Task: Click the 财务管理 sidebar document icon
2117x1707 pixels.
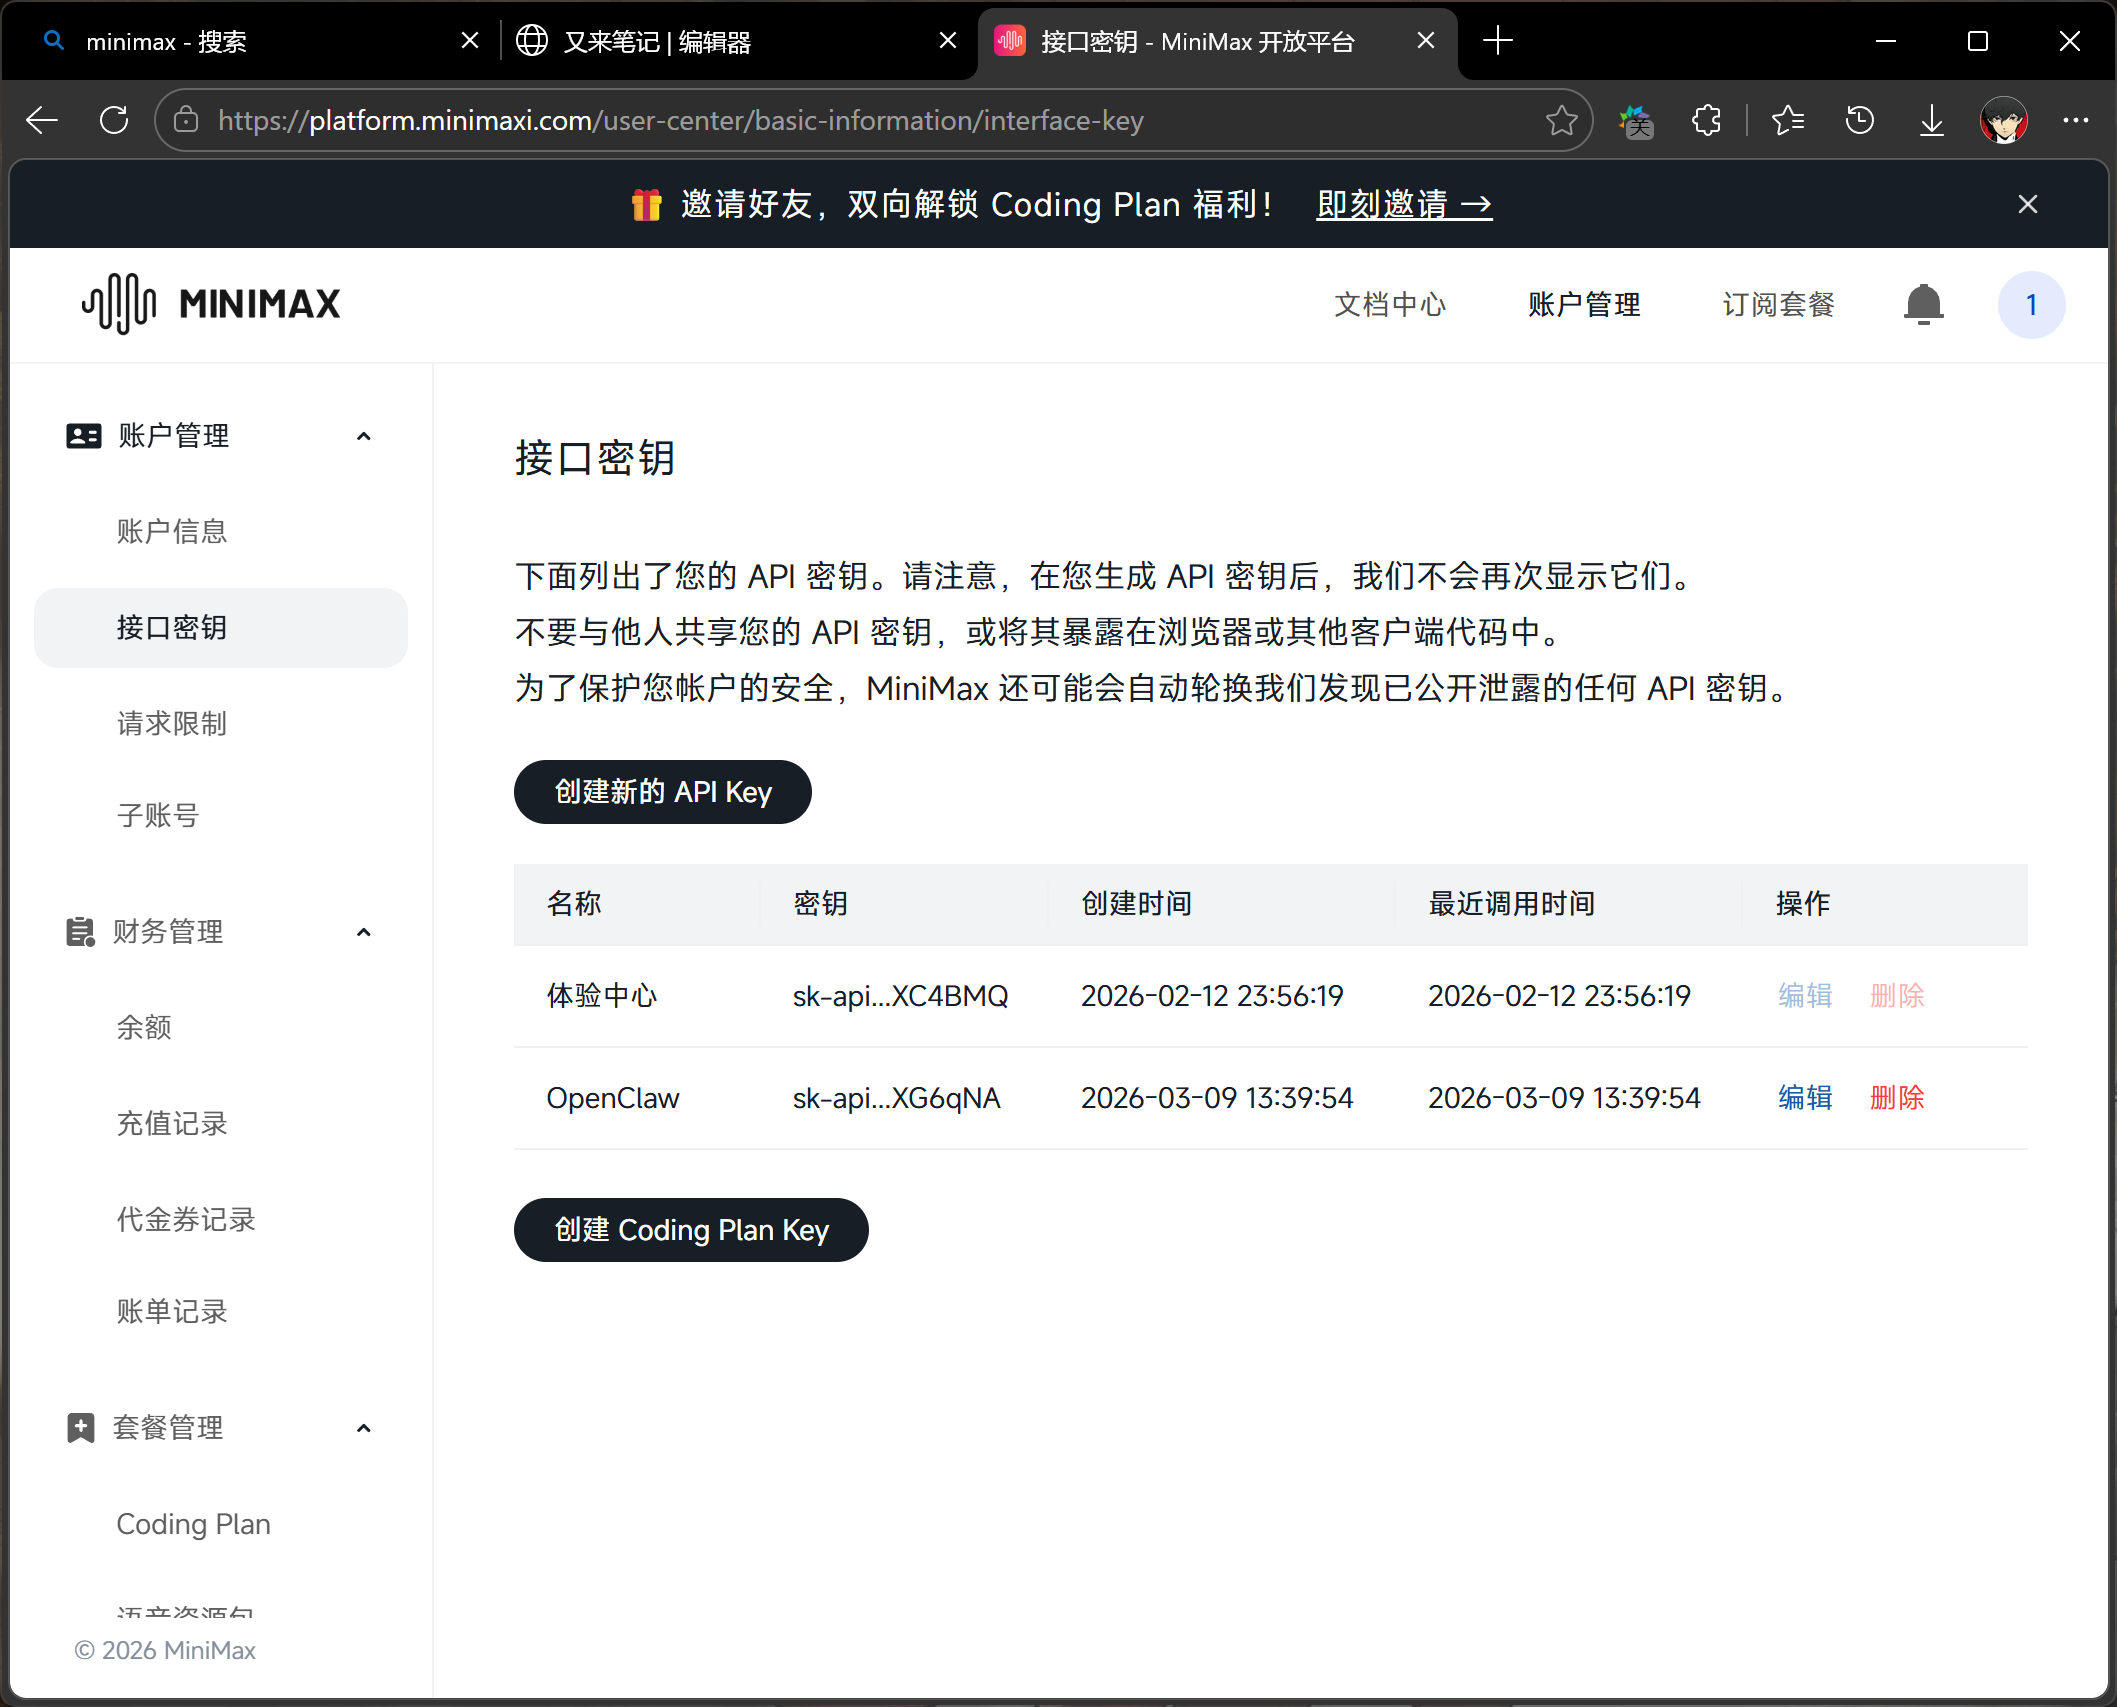Action: click(80, 932)
